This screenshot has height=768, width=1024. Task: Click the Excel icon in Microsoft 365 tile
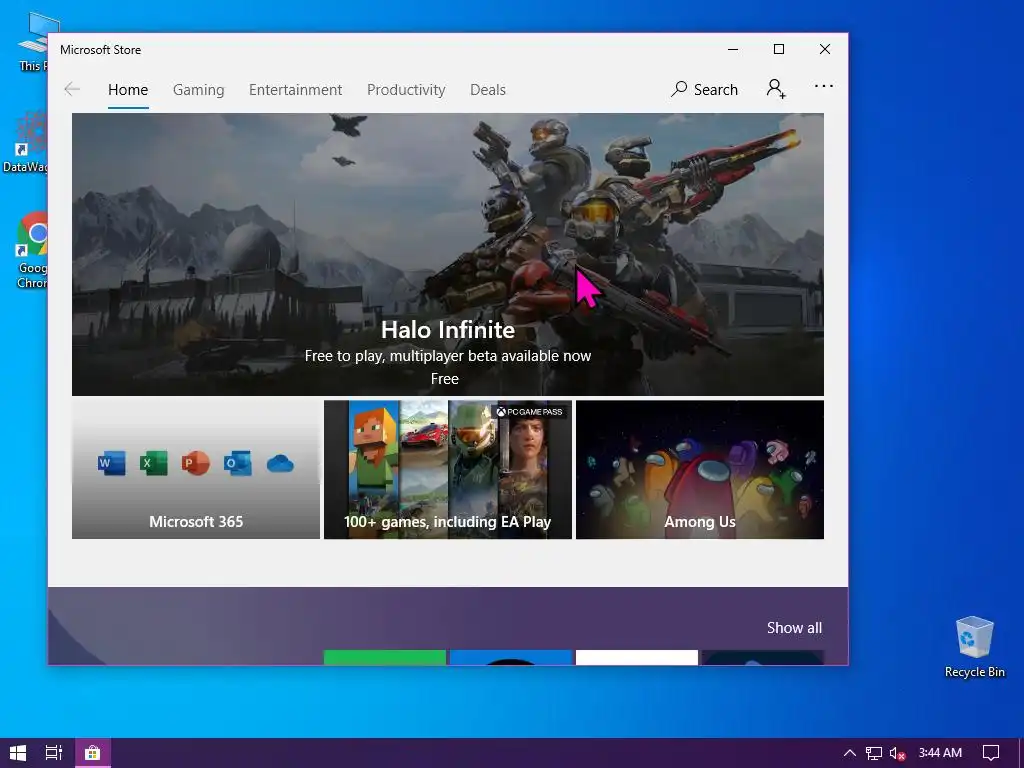[x=153, y=464]
